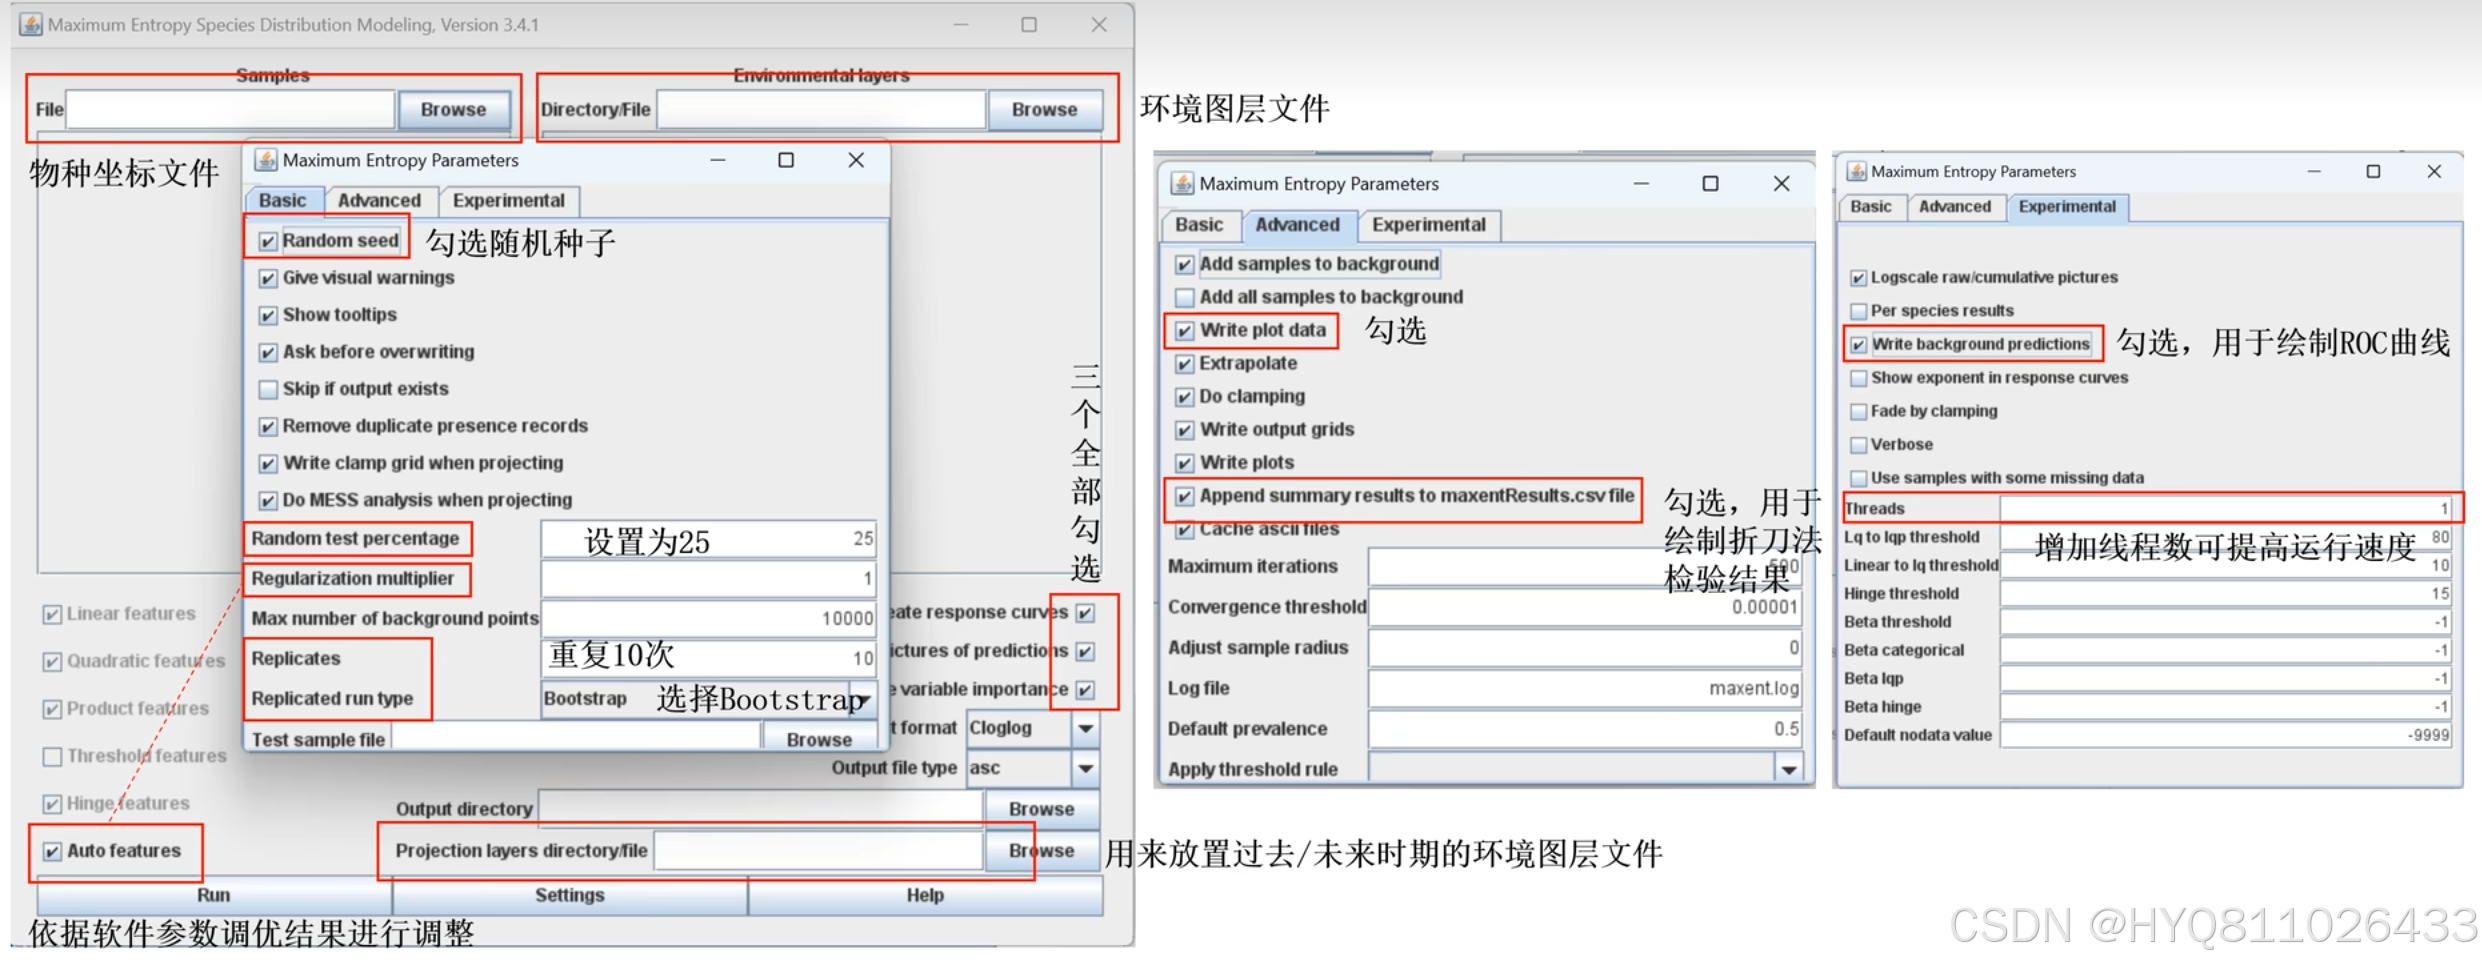
Task: Toggle Logscale raw/cumulative pictures
Action: tap(1858, 278)
